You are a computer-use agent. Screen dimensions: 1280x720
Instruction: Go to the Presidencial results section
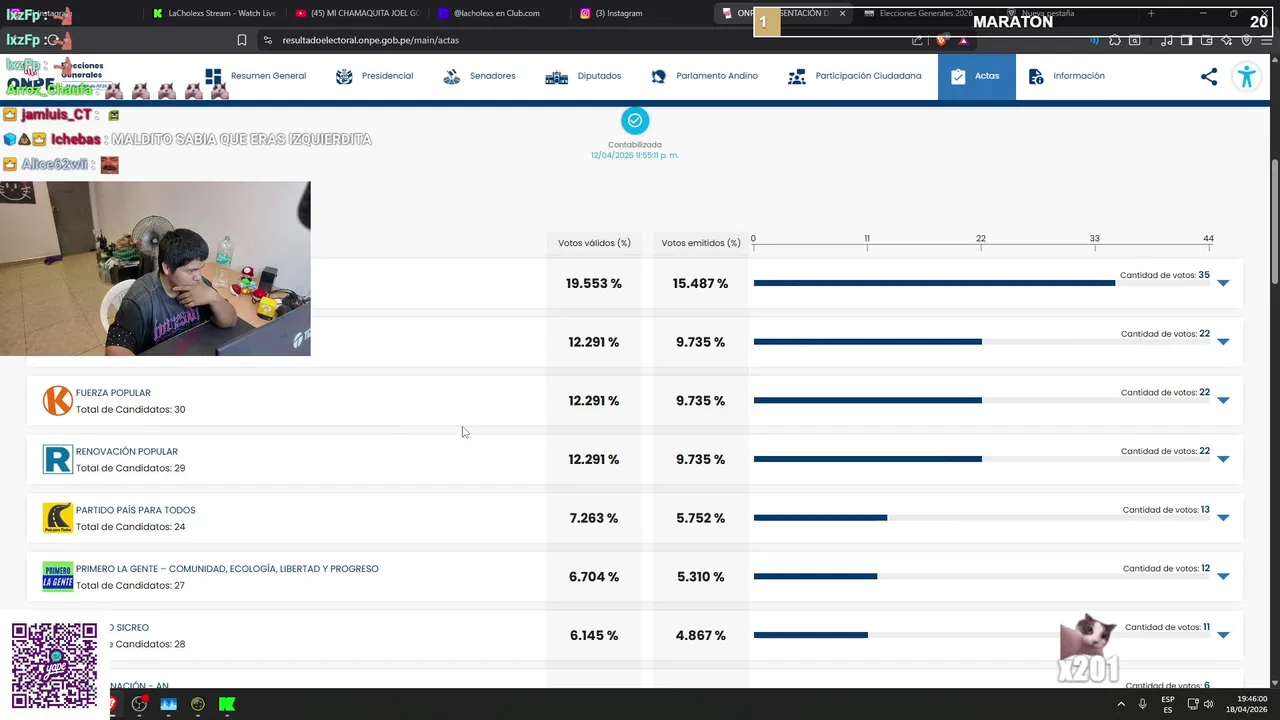[375, 76]
